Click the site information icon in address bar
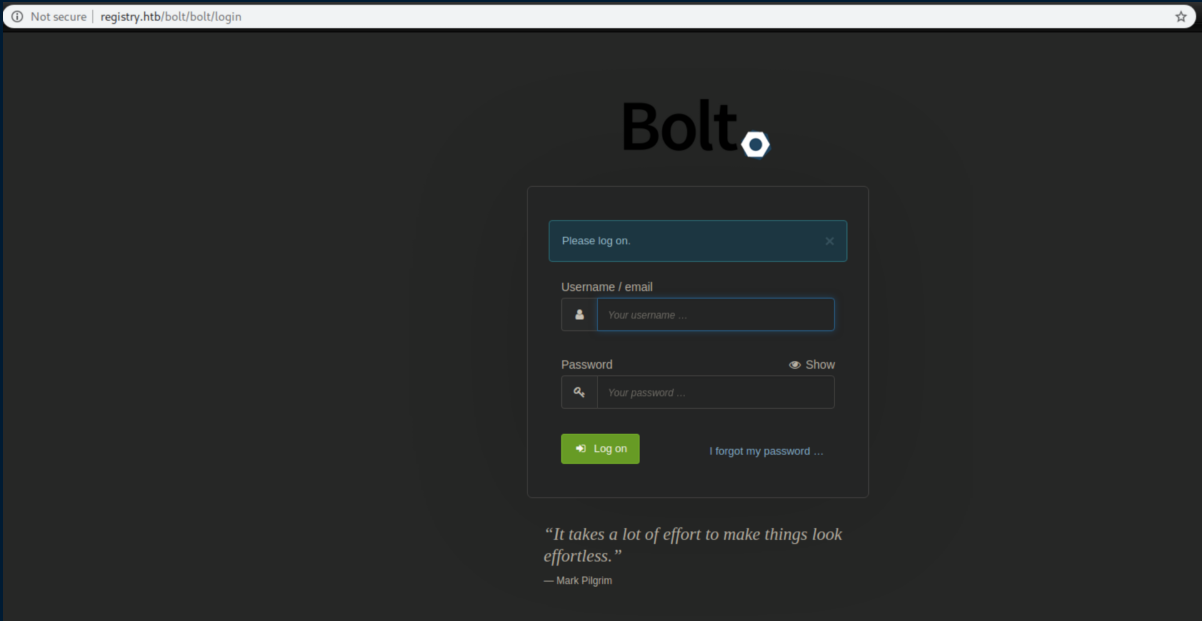The image size is (1202, 621). [x=17, y=17]
